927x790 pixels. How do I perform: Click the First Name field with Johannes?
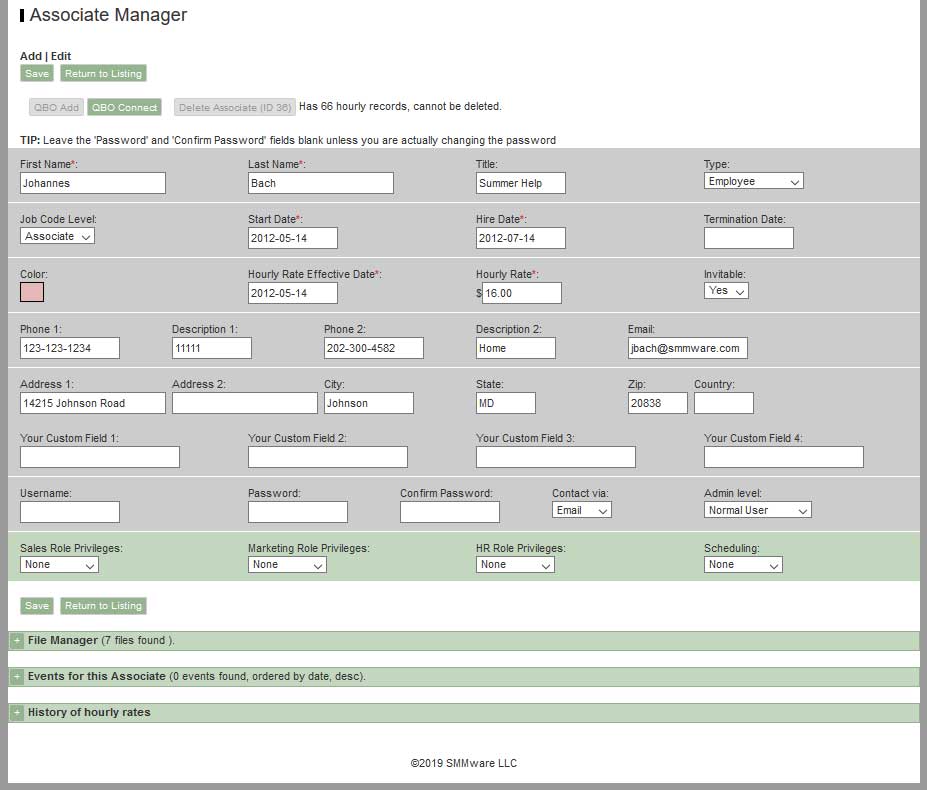pyautogui.click(x=93, y=183)
